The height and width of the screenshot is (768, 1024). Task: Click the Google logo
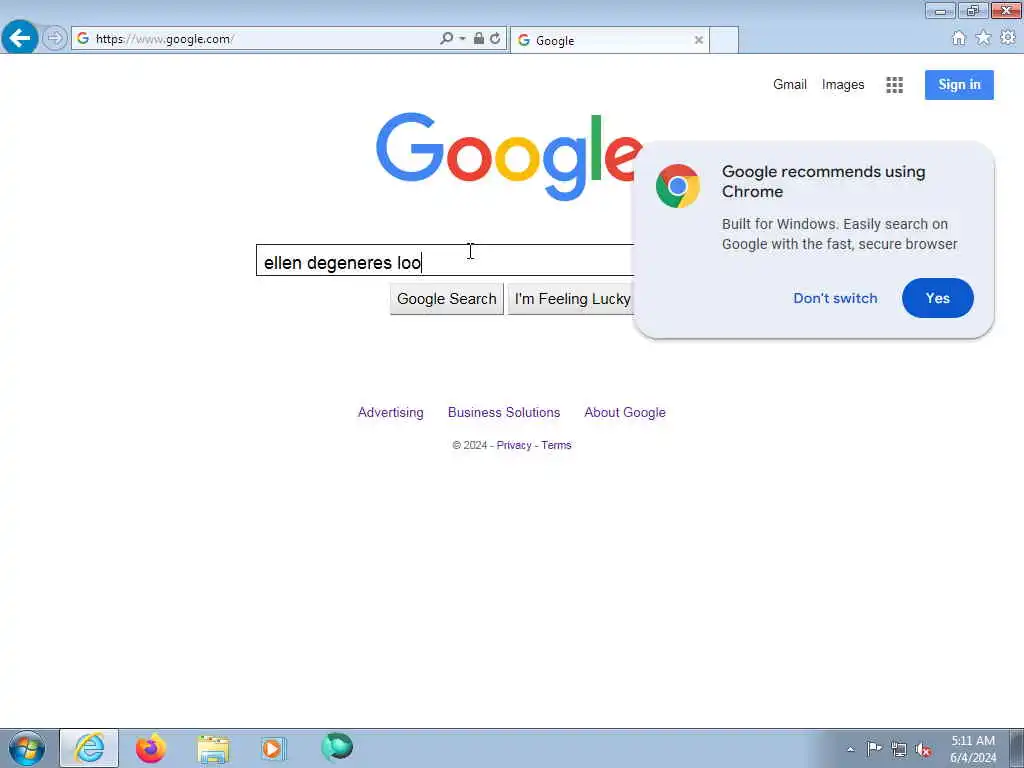[509, 157]
